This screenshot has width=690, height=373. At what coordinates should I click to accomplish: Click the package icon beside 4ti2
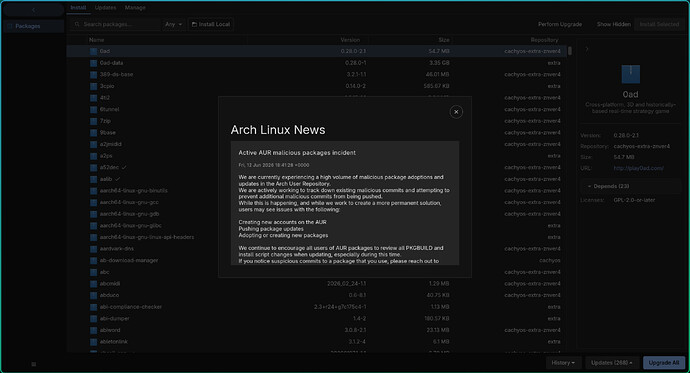point(93,98)
